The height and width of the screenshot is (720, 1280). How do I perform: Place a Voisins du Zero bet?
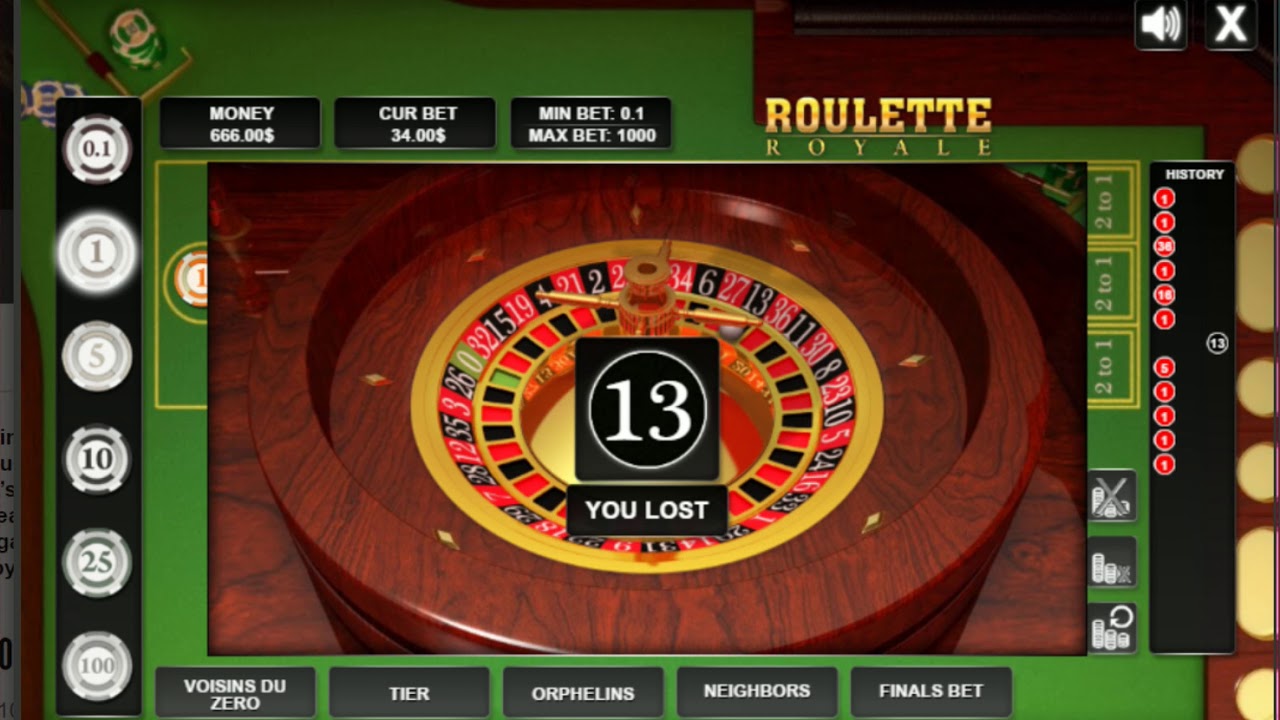pos(235,693)
